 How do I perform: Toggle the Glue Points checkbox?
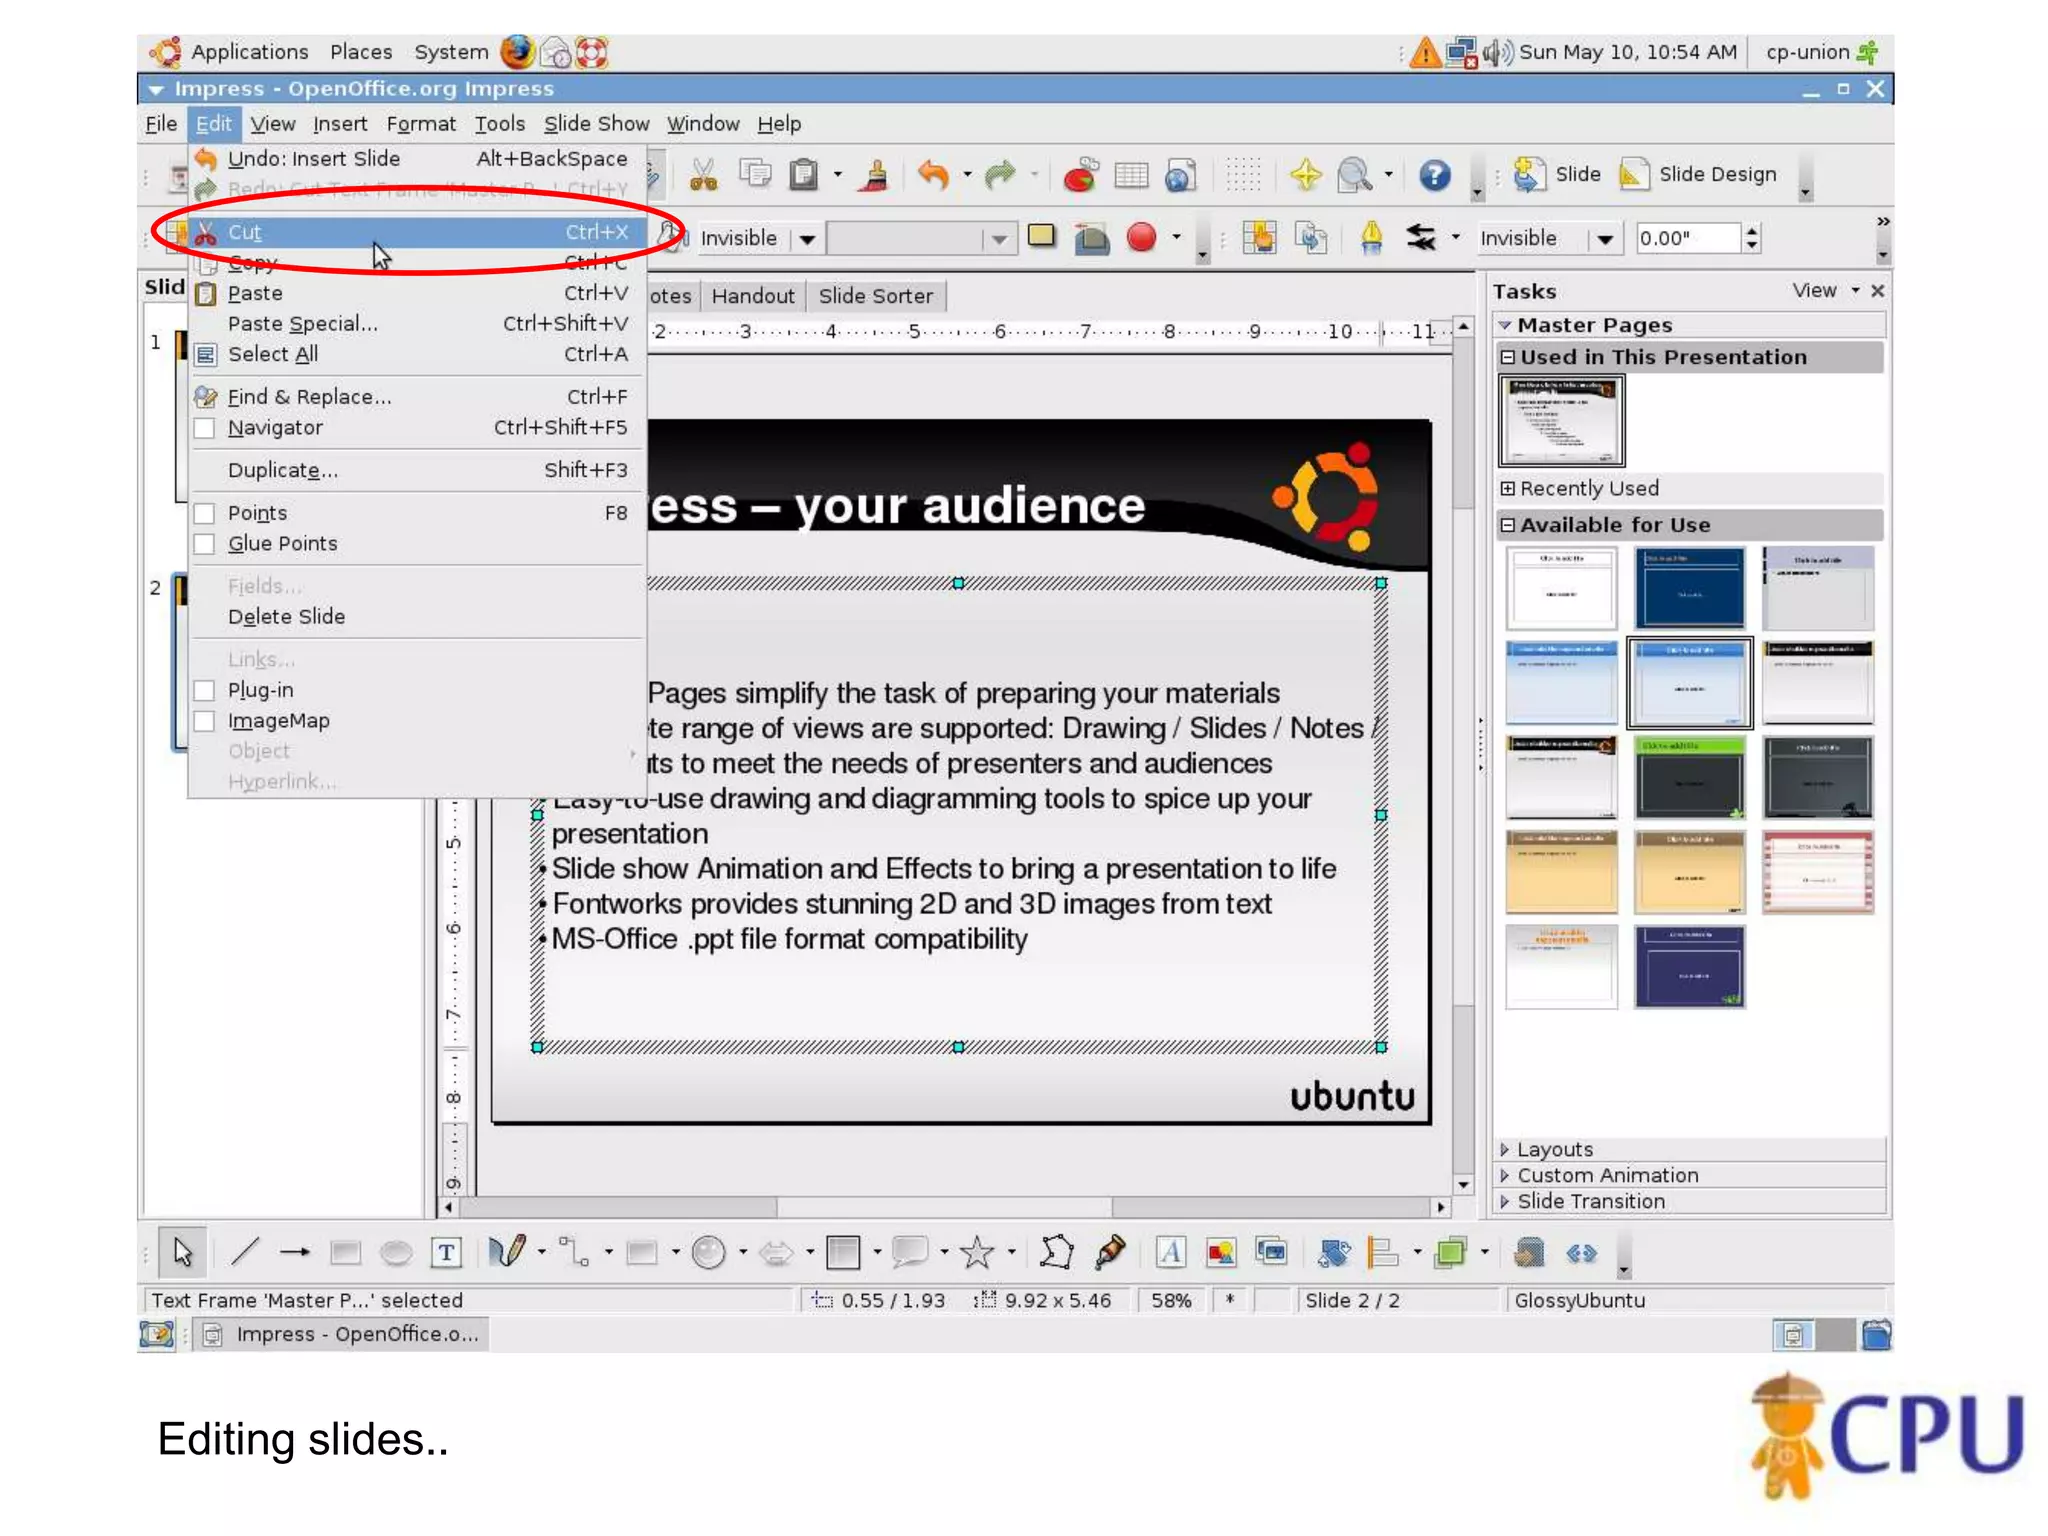tap(205, 544)
